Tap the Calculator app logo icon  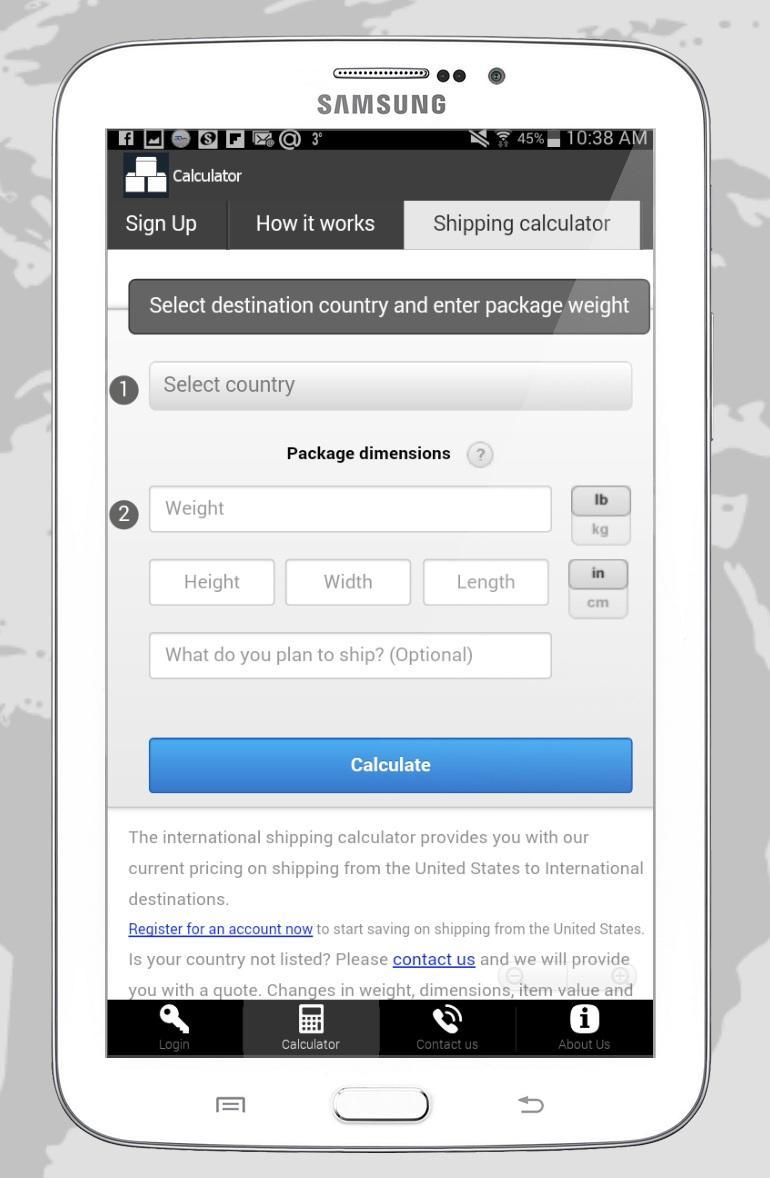tap(146, 176)
